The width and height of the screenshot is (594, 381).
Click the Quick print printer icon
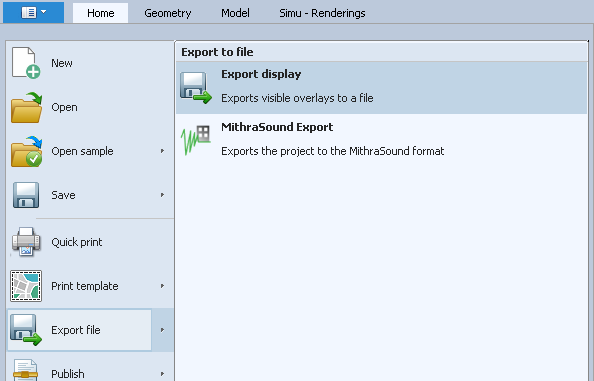click(26, 242)
